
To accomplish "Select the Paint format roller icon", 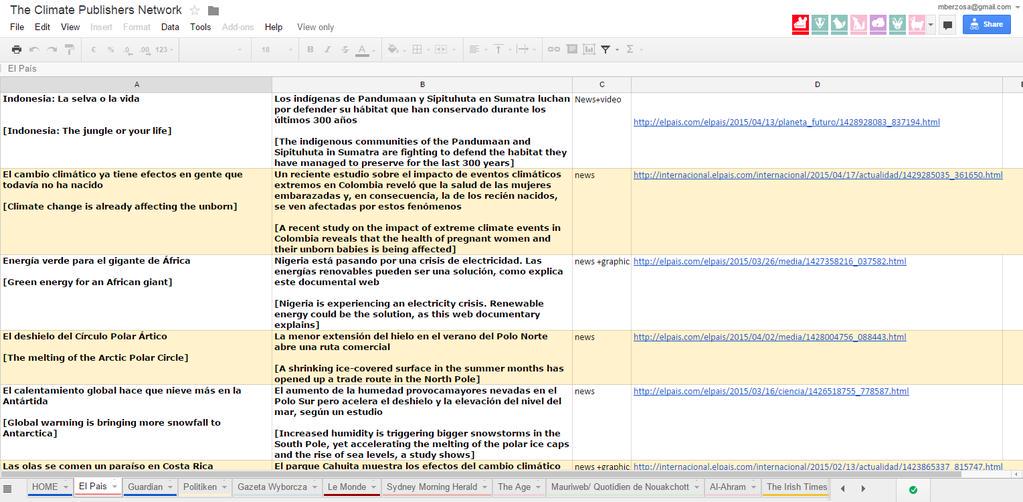I will click(x=69, y=49).
